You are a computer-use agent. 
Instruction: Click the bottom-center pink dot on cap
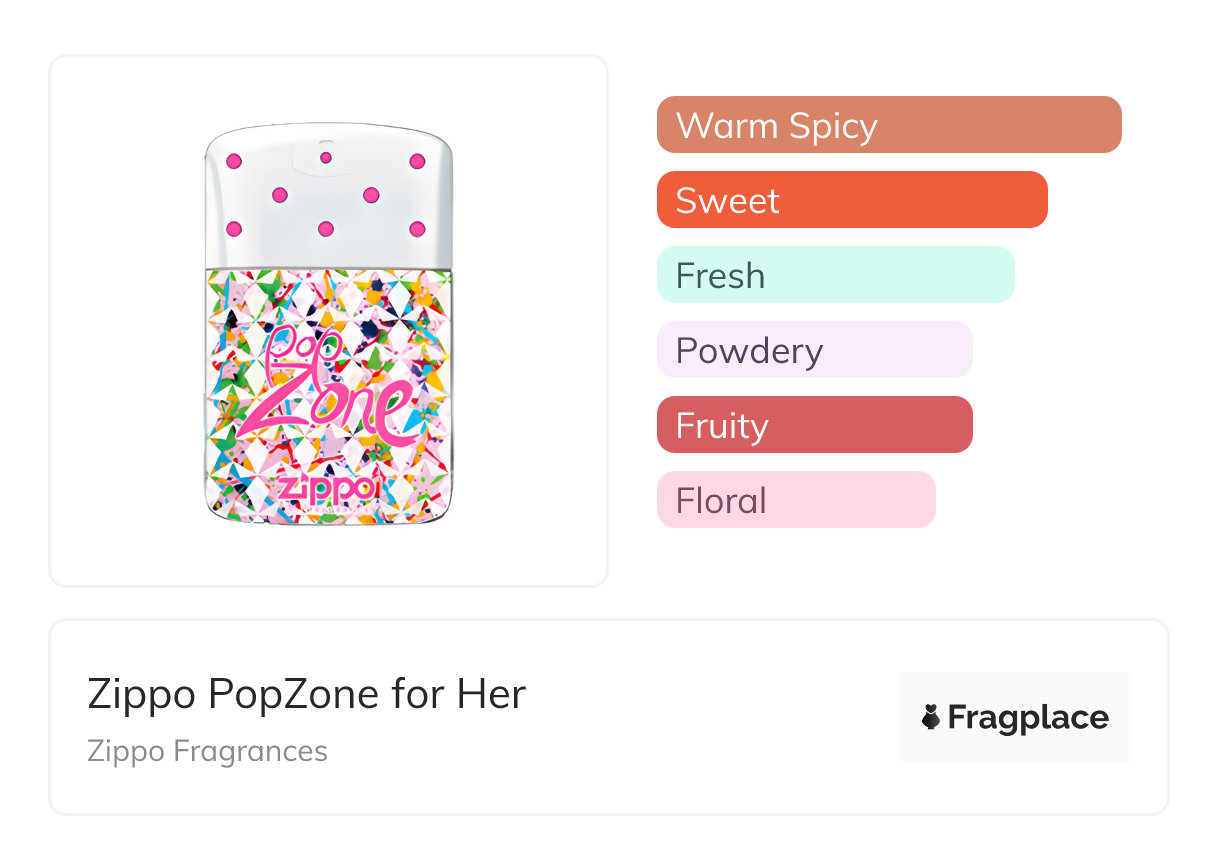[325, 229]
